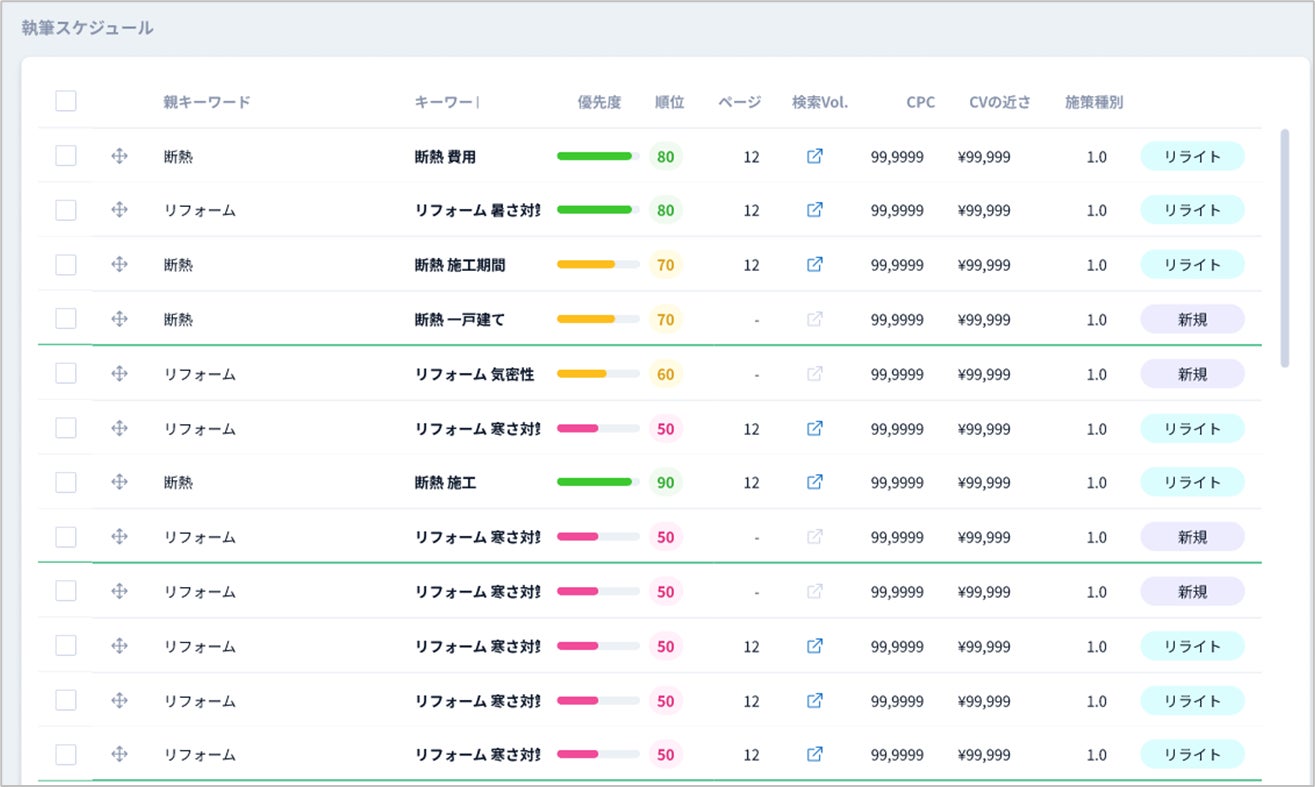Tick the checkbox for リフォーム 気密性

click(66, 374)
